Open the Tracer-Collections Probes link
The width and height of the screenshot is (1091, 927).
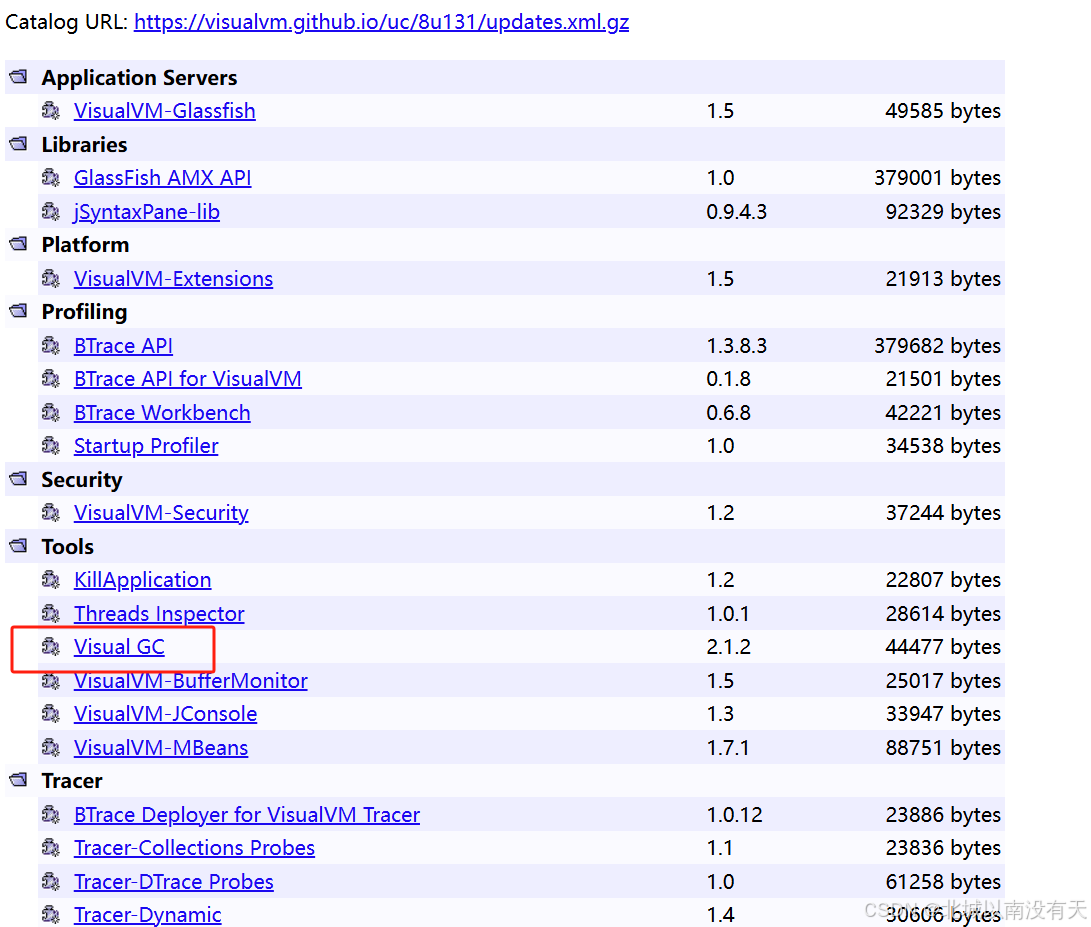pyautogui.click(x=194, y=848)
